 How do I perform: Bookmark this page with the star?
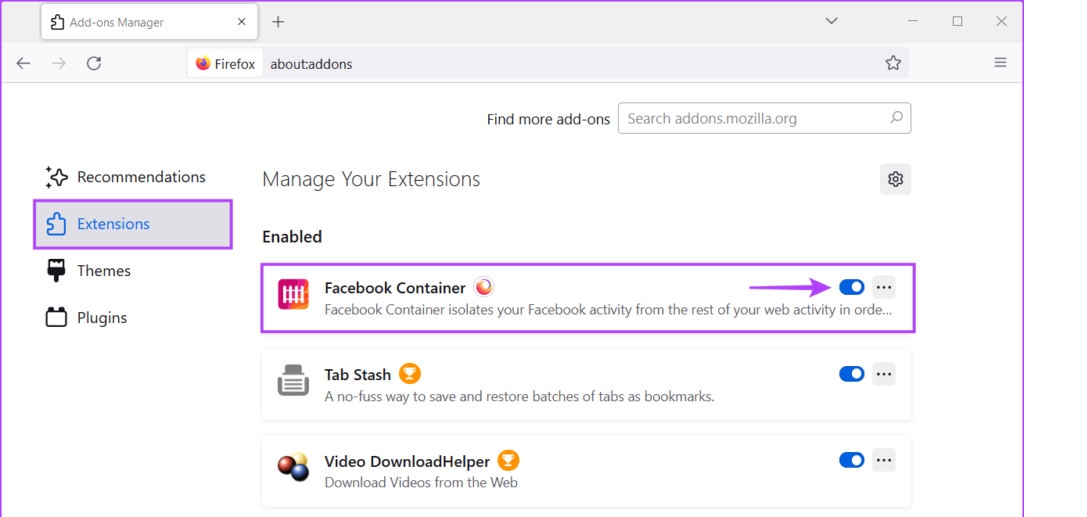893,63
